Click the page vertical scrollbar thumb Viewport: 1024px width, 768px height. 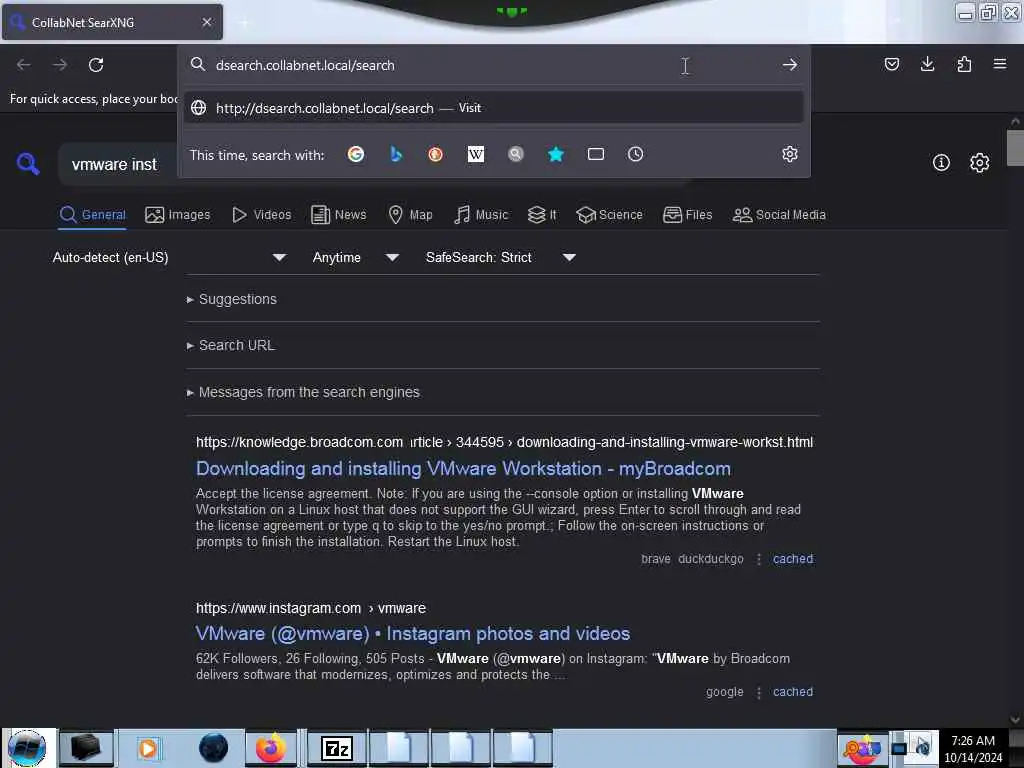[1015, 148]
